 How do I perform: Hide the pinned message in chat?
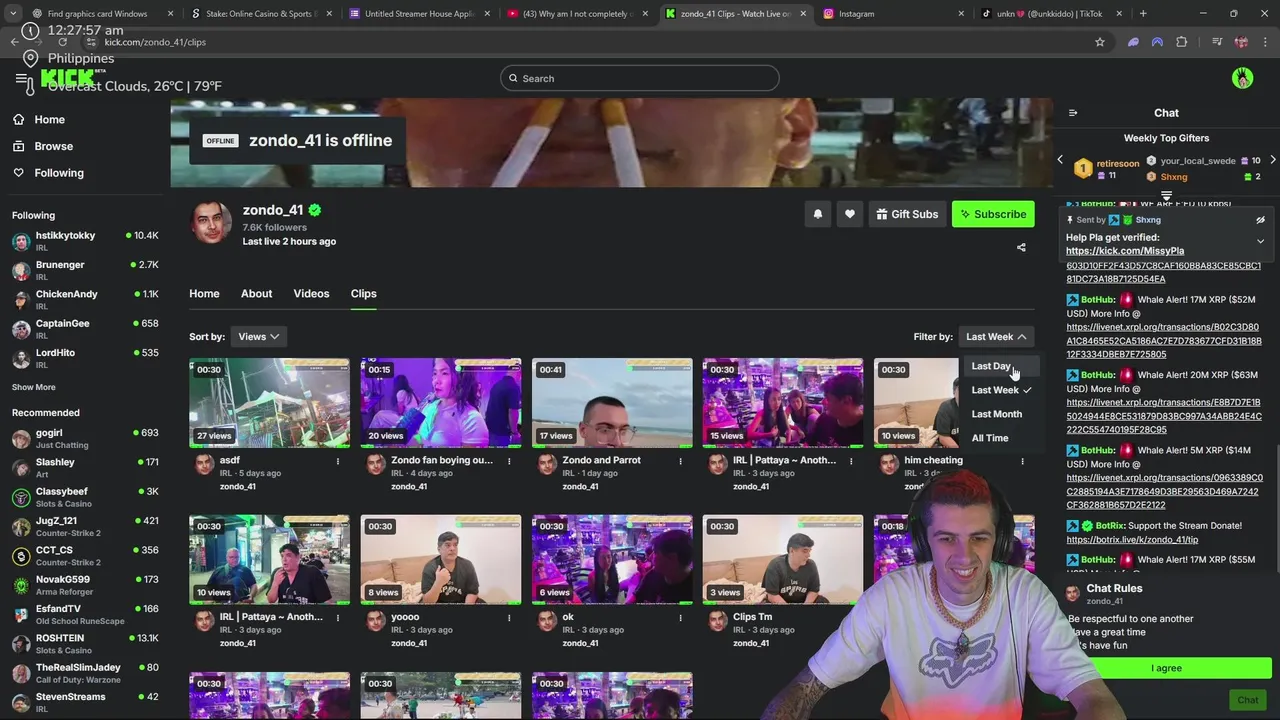[1260, 220]
